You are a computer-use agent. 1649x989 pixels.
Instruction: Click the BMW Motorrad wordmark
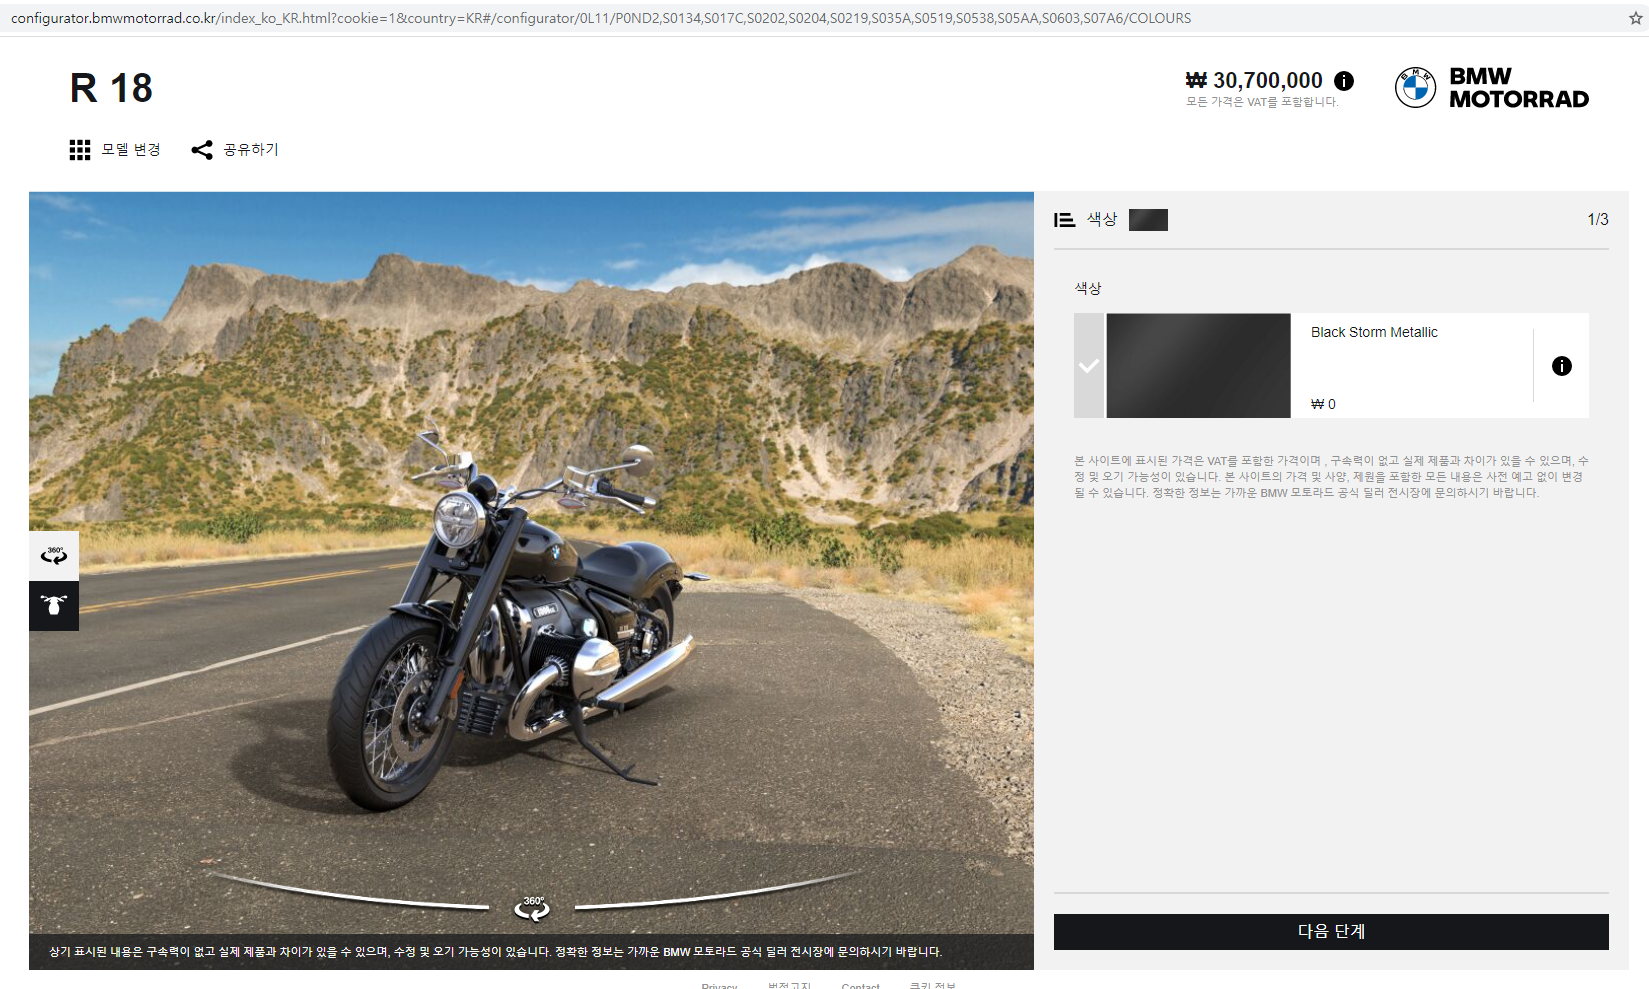[1519, 88]
